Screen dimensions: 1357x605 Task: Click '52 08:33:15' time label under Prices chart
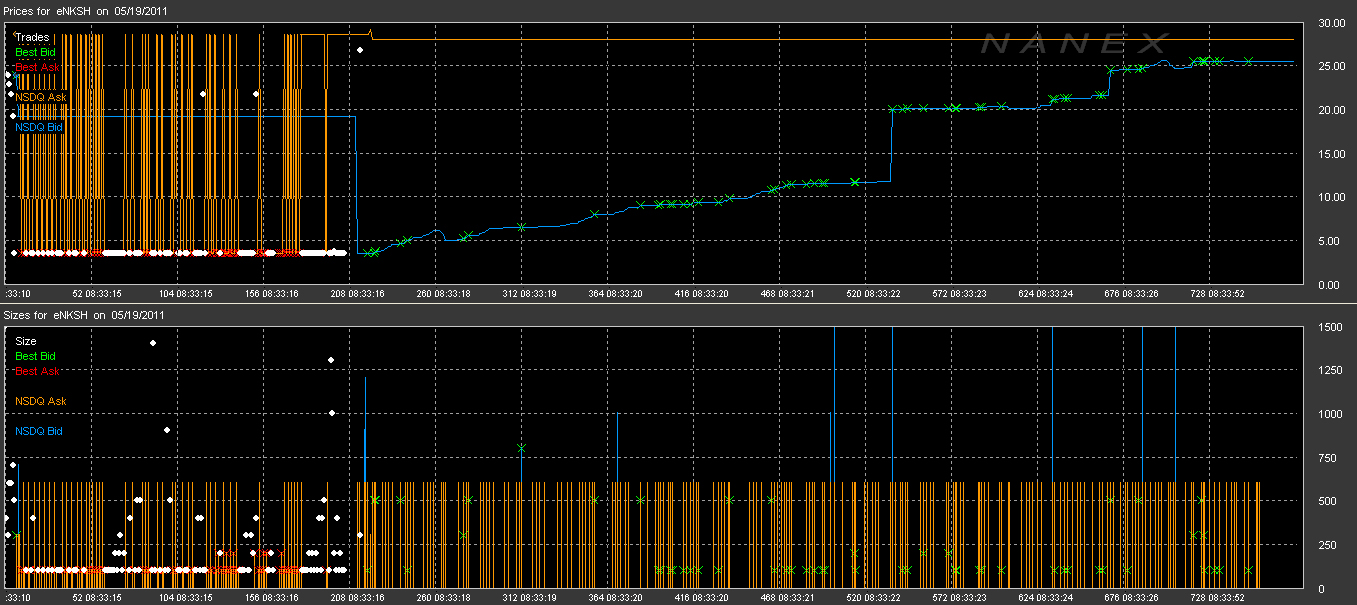(97, 294)
